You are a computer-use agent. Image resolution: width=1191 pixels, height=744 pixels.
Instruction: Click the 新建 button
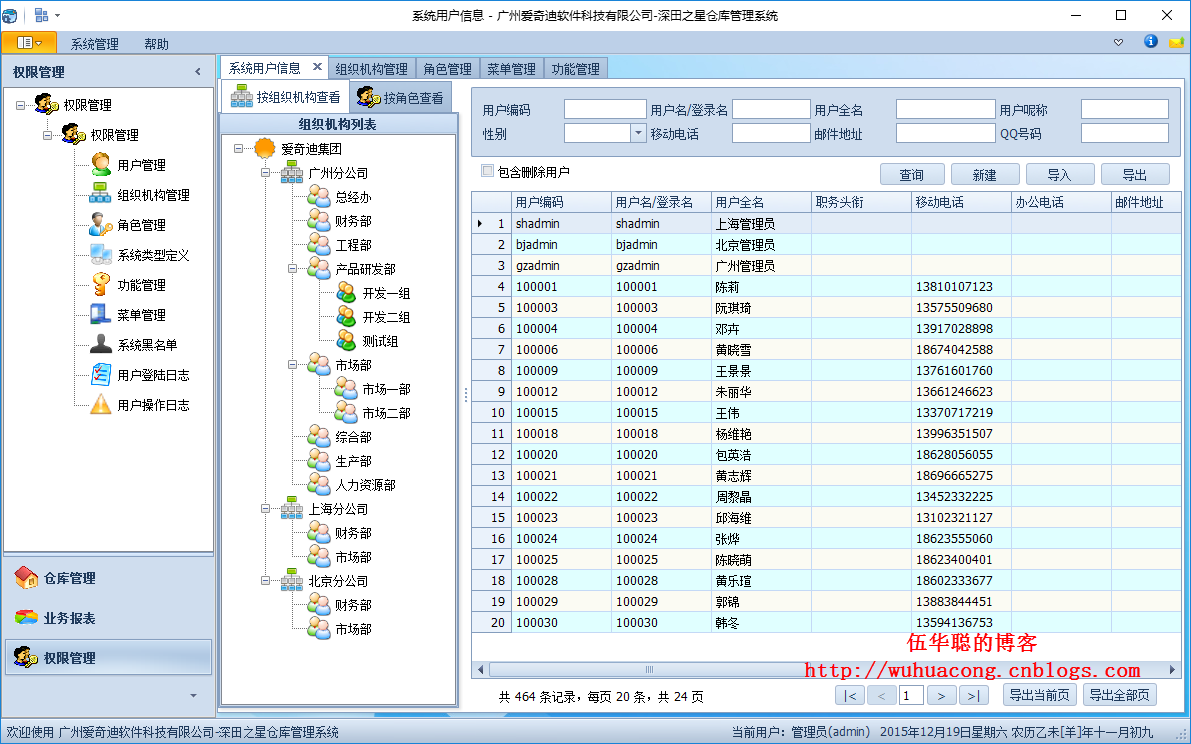point(984,175)
